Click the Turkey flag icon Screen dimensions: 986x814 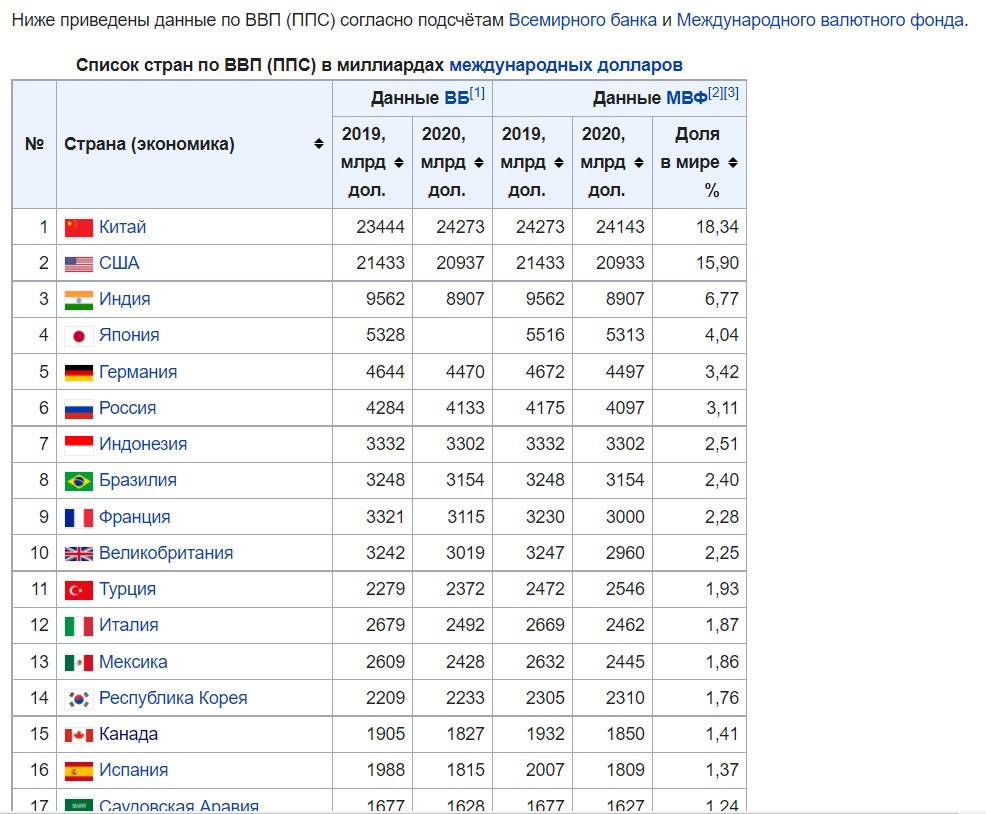(x=79, y=590)
